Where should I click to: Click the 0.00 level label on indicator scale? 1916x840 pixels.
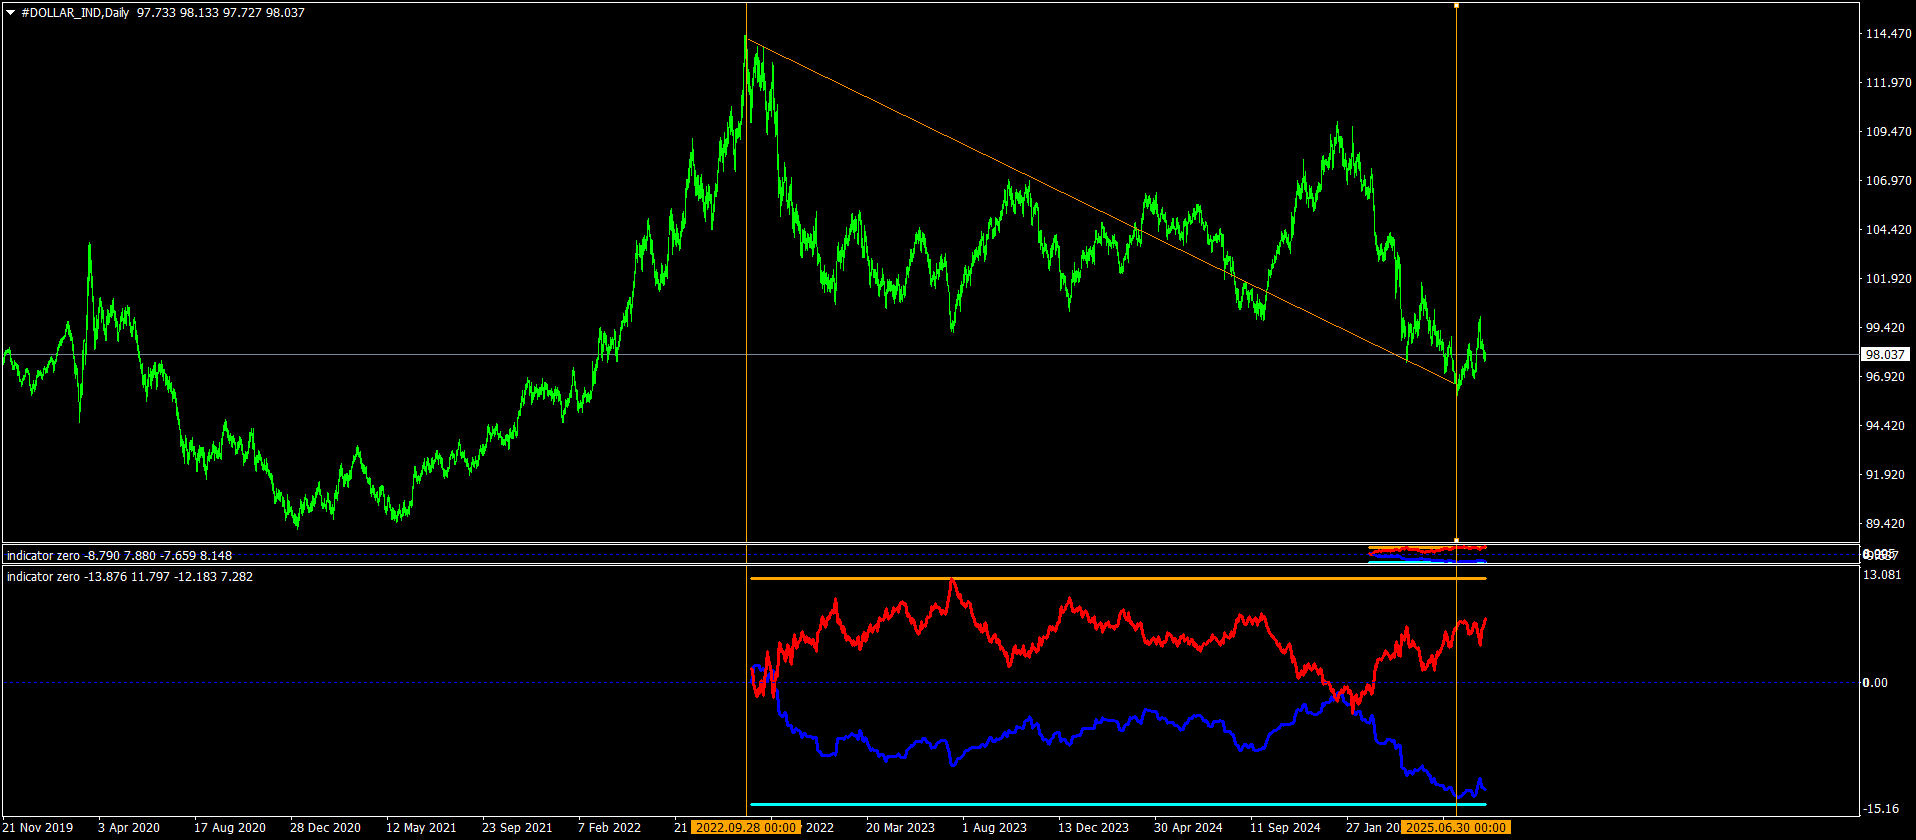[1874, 683]
